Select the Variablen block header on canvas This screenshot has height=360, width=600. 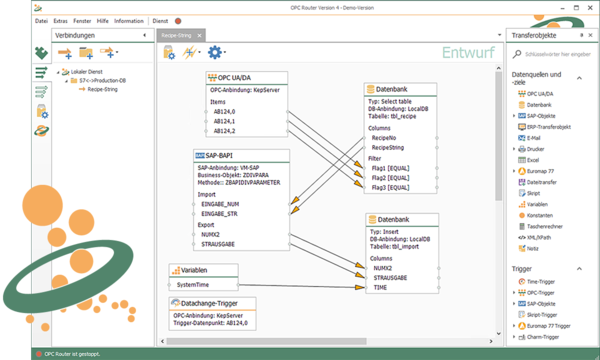[204, 270]
